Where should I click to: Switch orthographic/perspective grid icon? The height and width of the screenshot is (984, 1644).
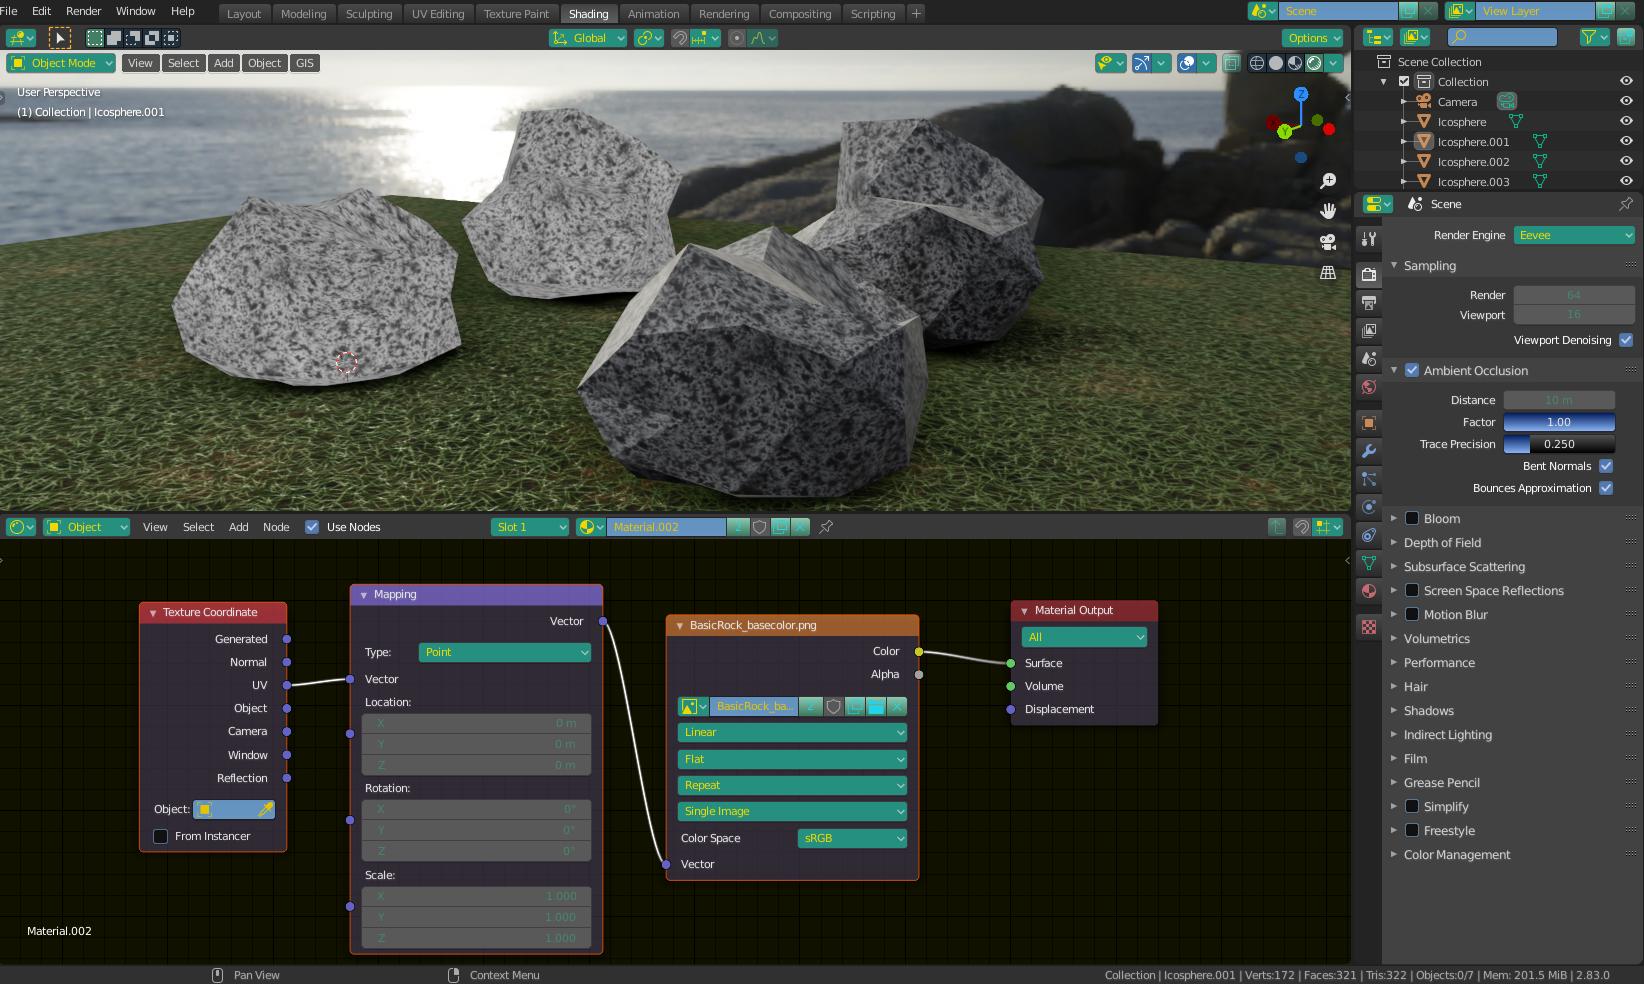[x=1328, y=272]
